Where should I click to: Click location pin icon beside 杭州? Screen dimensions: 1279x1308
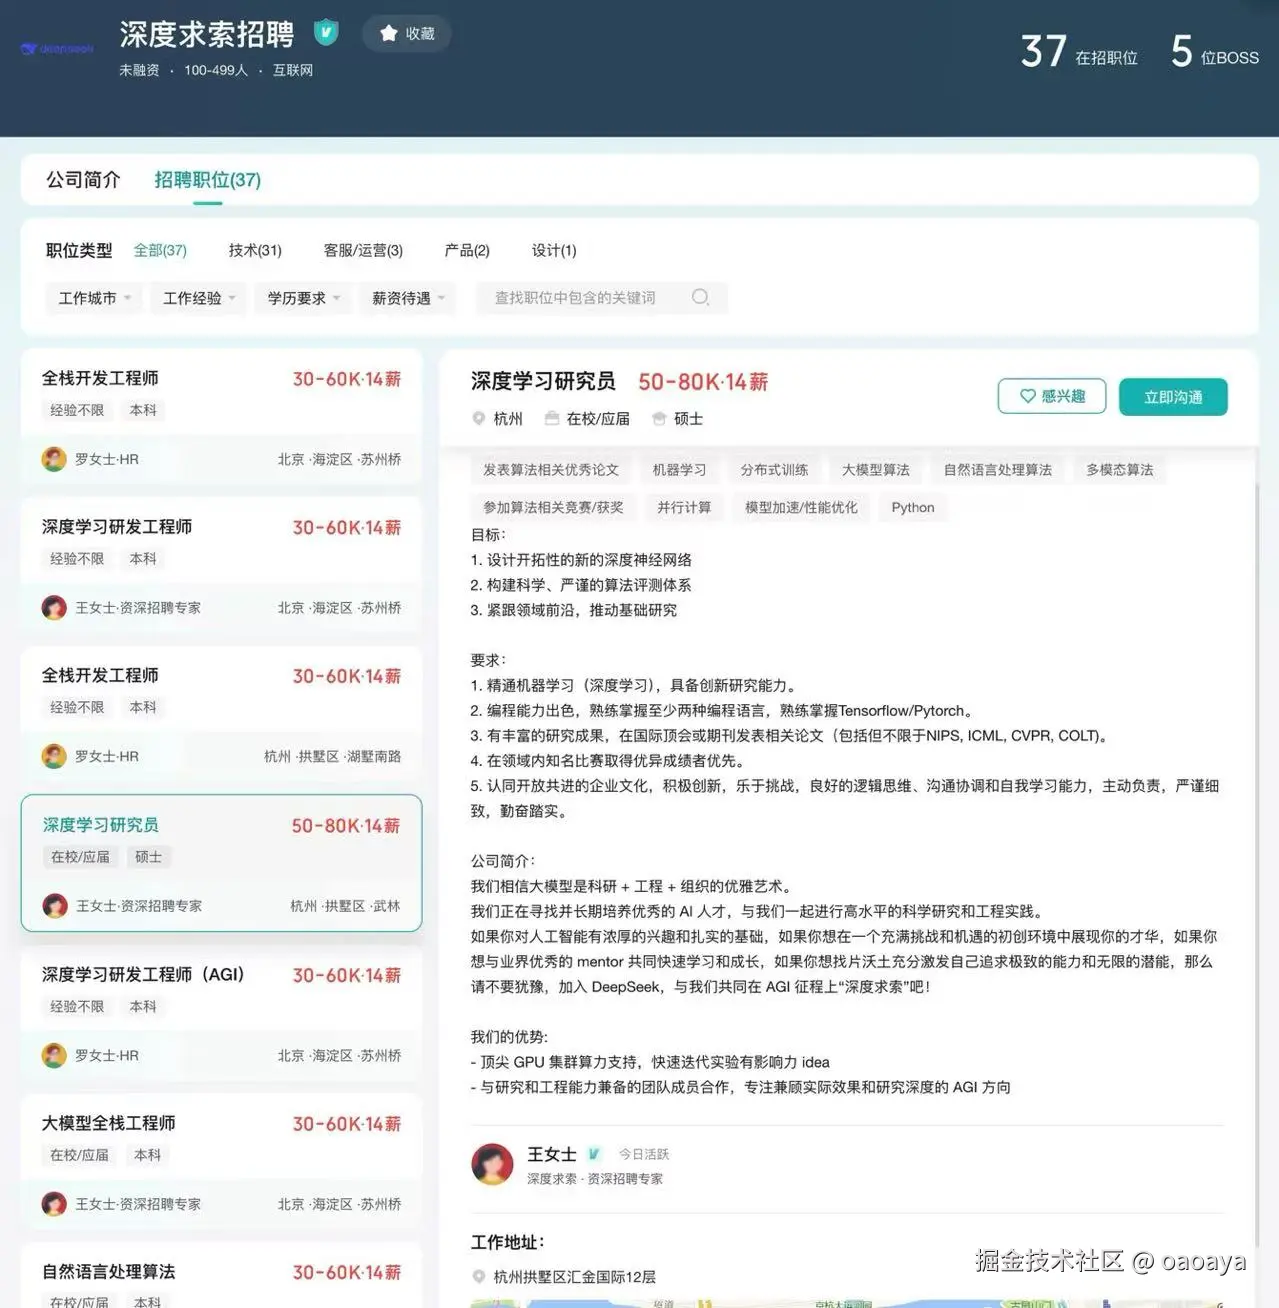[479, 419]
